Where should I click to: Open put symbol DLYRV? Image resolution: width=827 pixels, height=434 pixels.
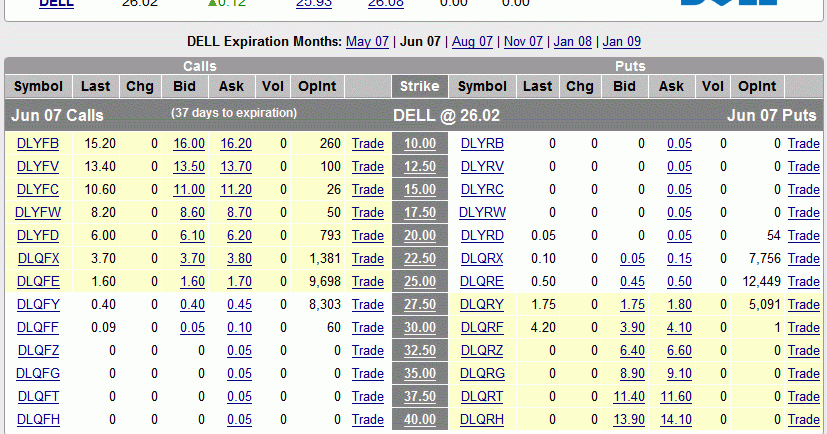(x=482, y=167)
